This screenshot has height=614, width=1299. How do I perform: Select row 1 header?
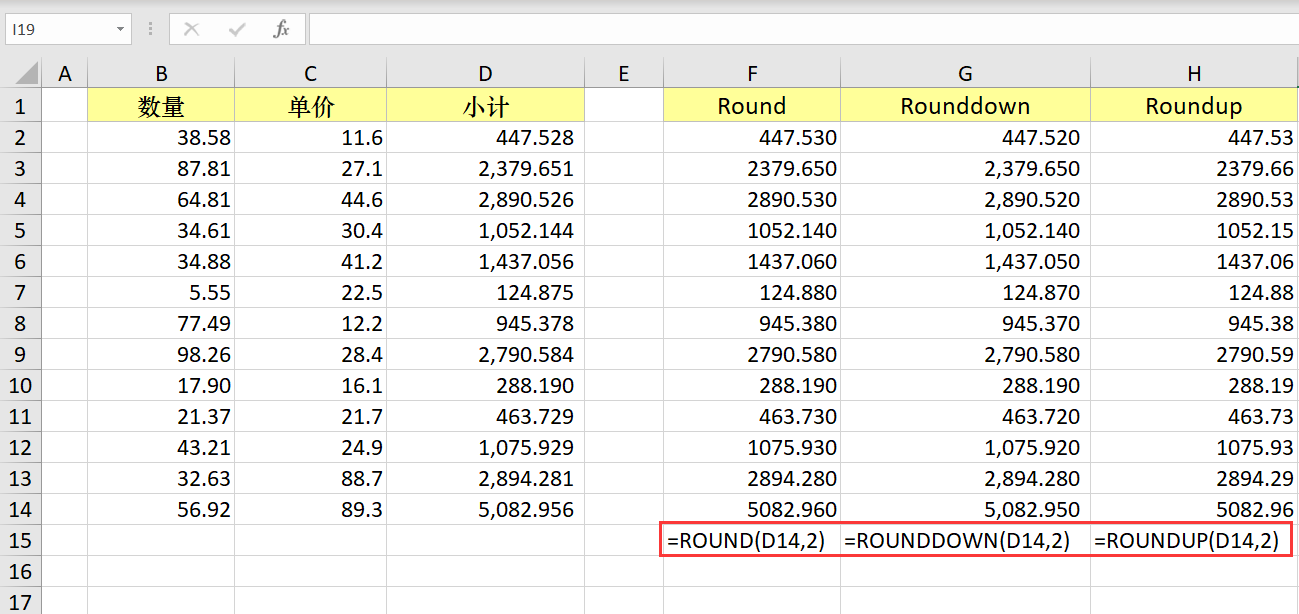tap(21, 106)
